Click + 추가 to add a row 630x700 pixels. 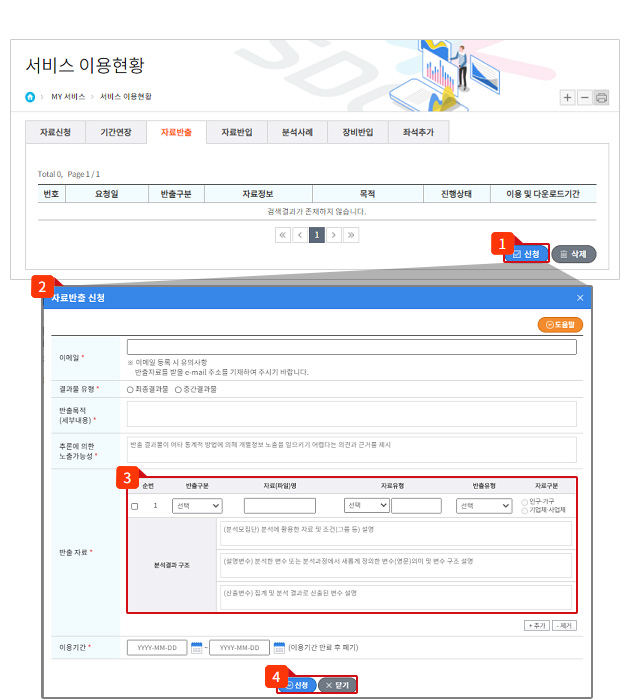[537, 625]
